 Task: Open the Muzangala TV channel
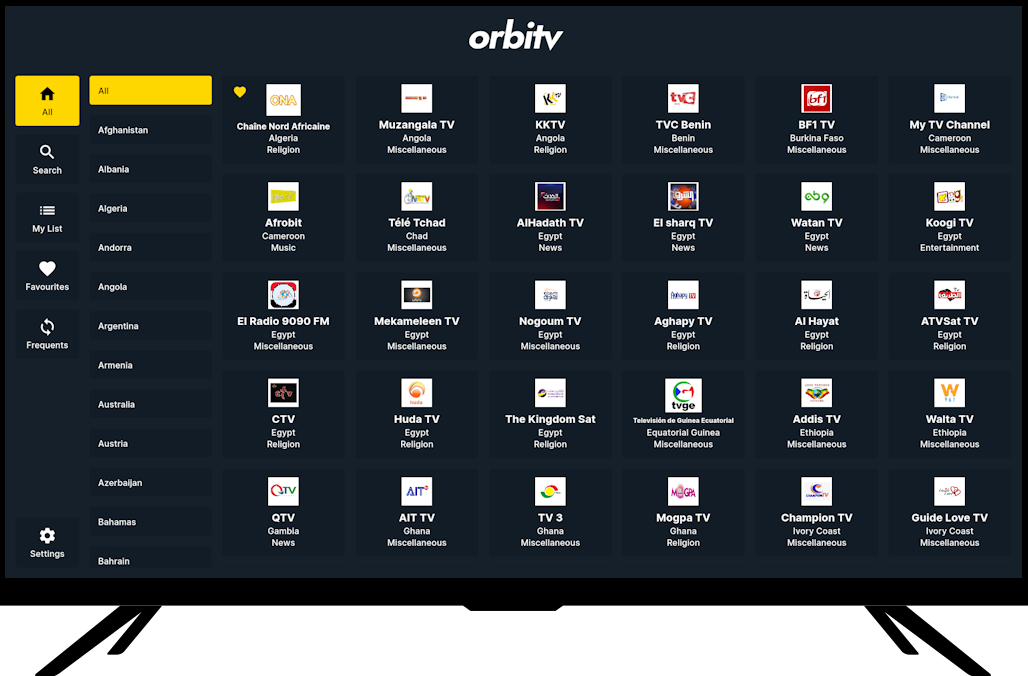click(417, 119)
